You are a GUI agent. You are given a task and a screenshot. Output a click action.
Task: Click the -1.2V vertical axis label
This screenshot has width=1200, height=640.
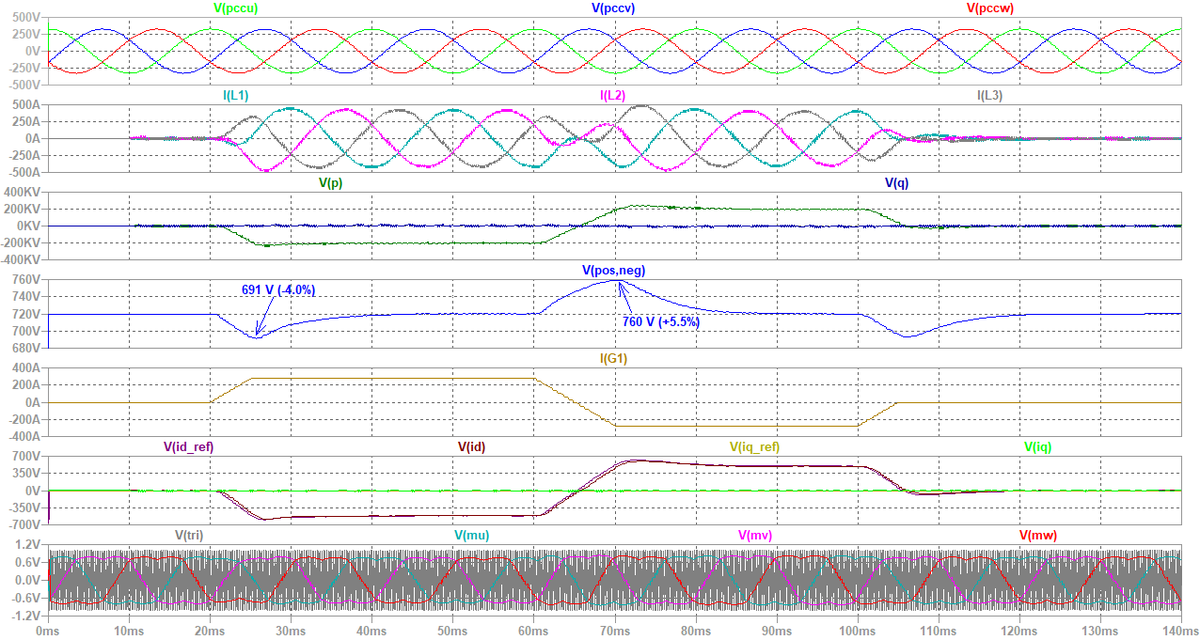26,616
